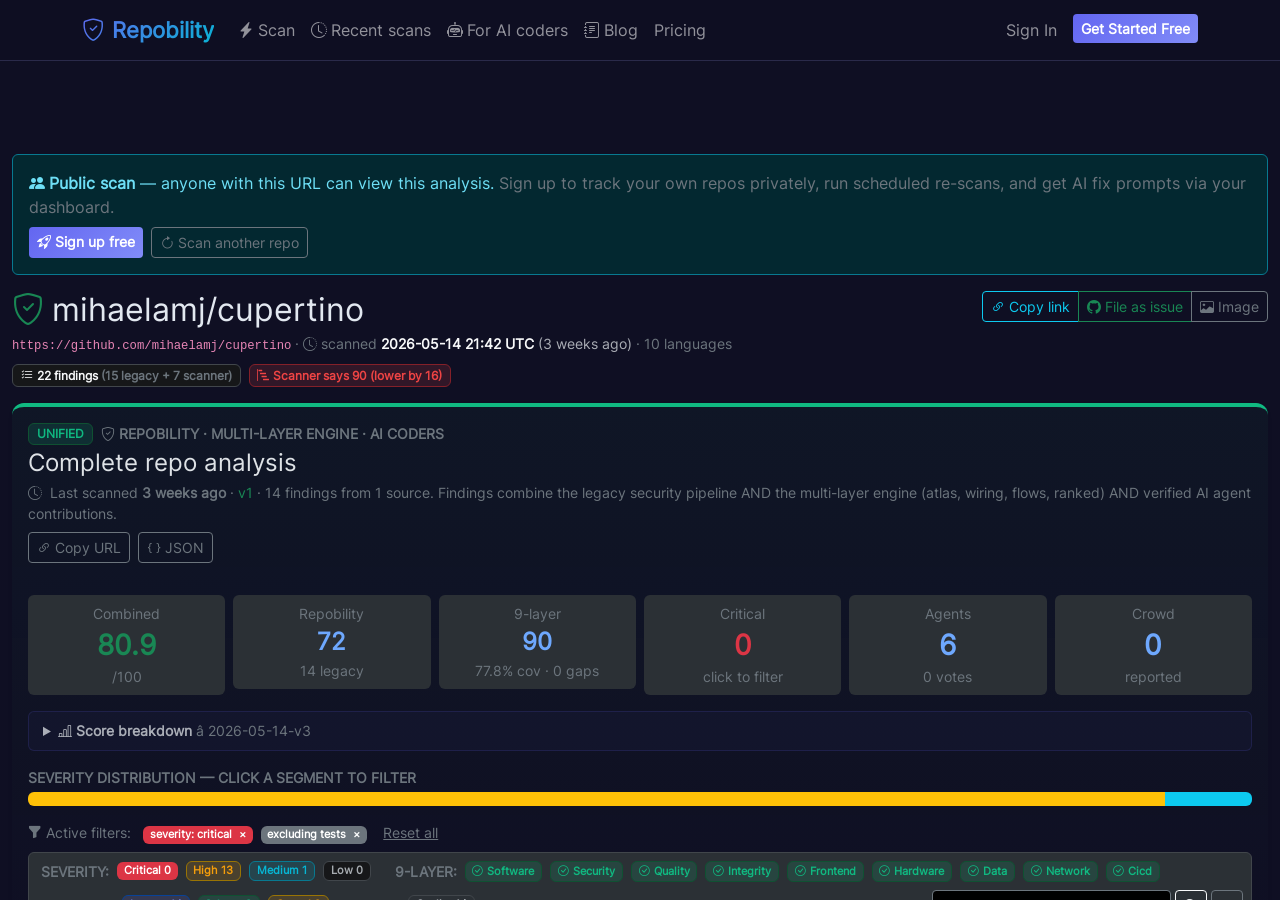The width and height of the screenshot is (1280, 900).
Task: Toggle the Cicd layer filter
Action: [1132, 871]
